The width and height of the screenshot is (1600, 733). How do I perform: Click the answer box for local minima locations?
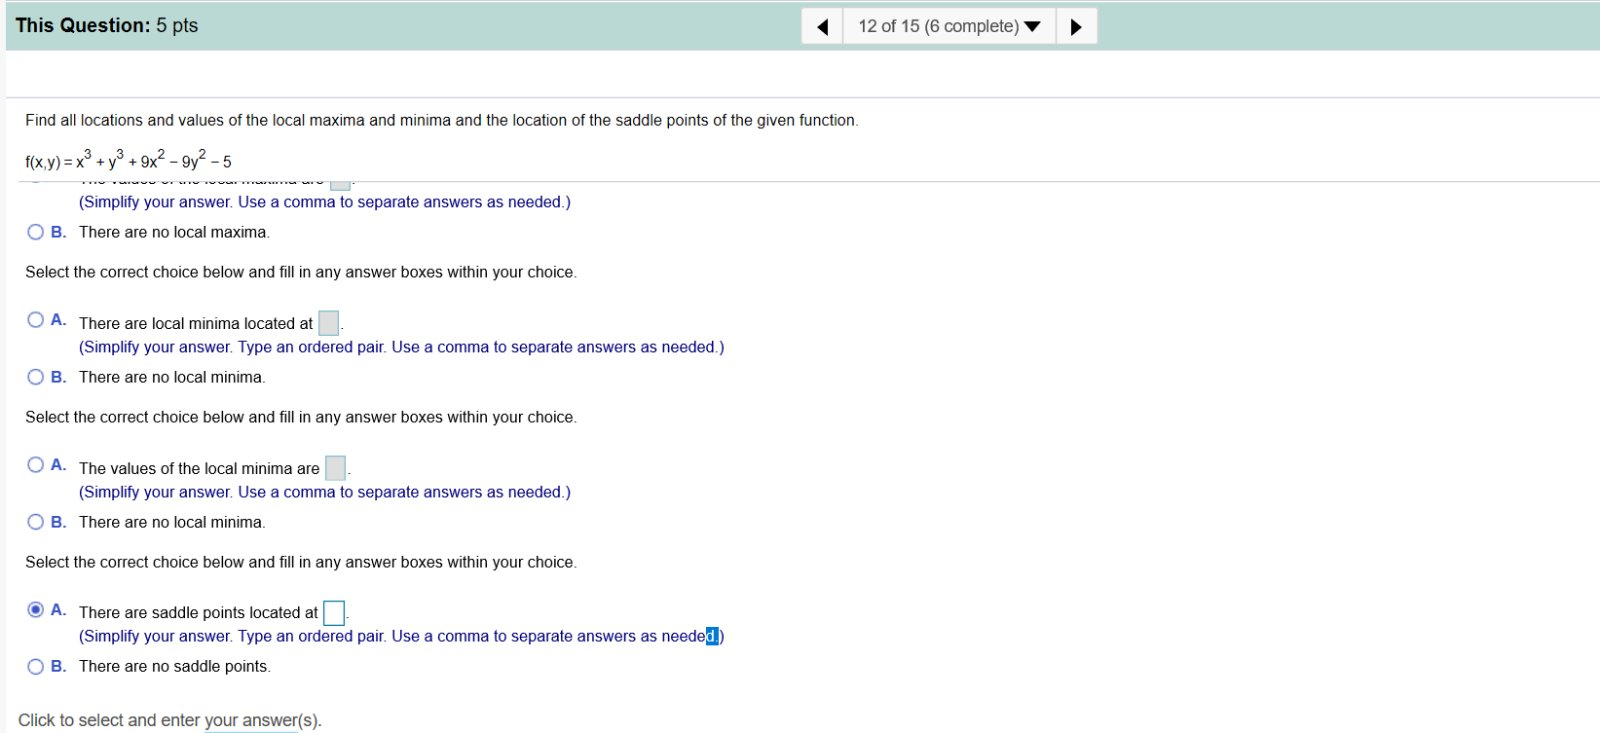pyautogui.click(x=329, y=323)
